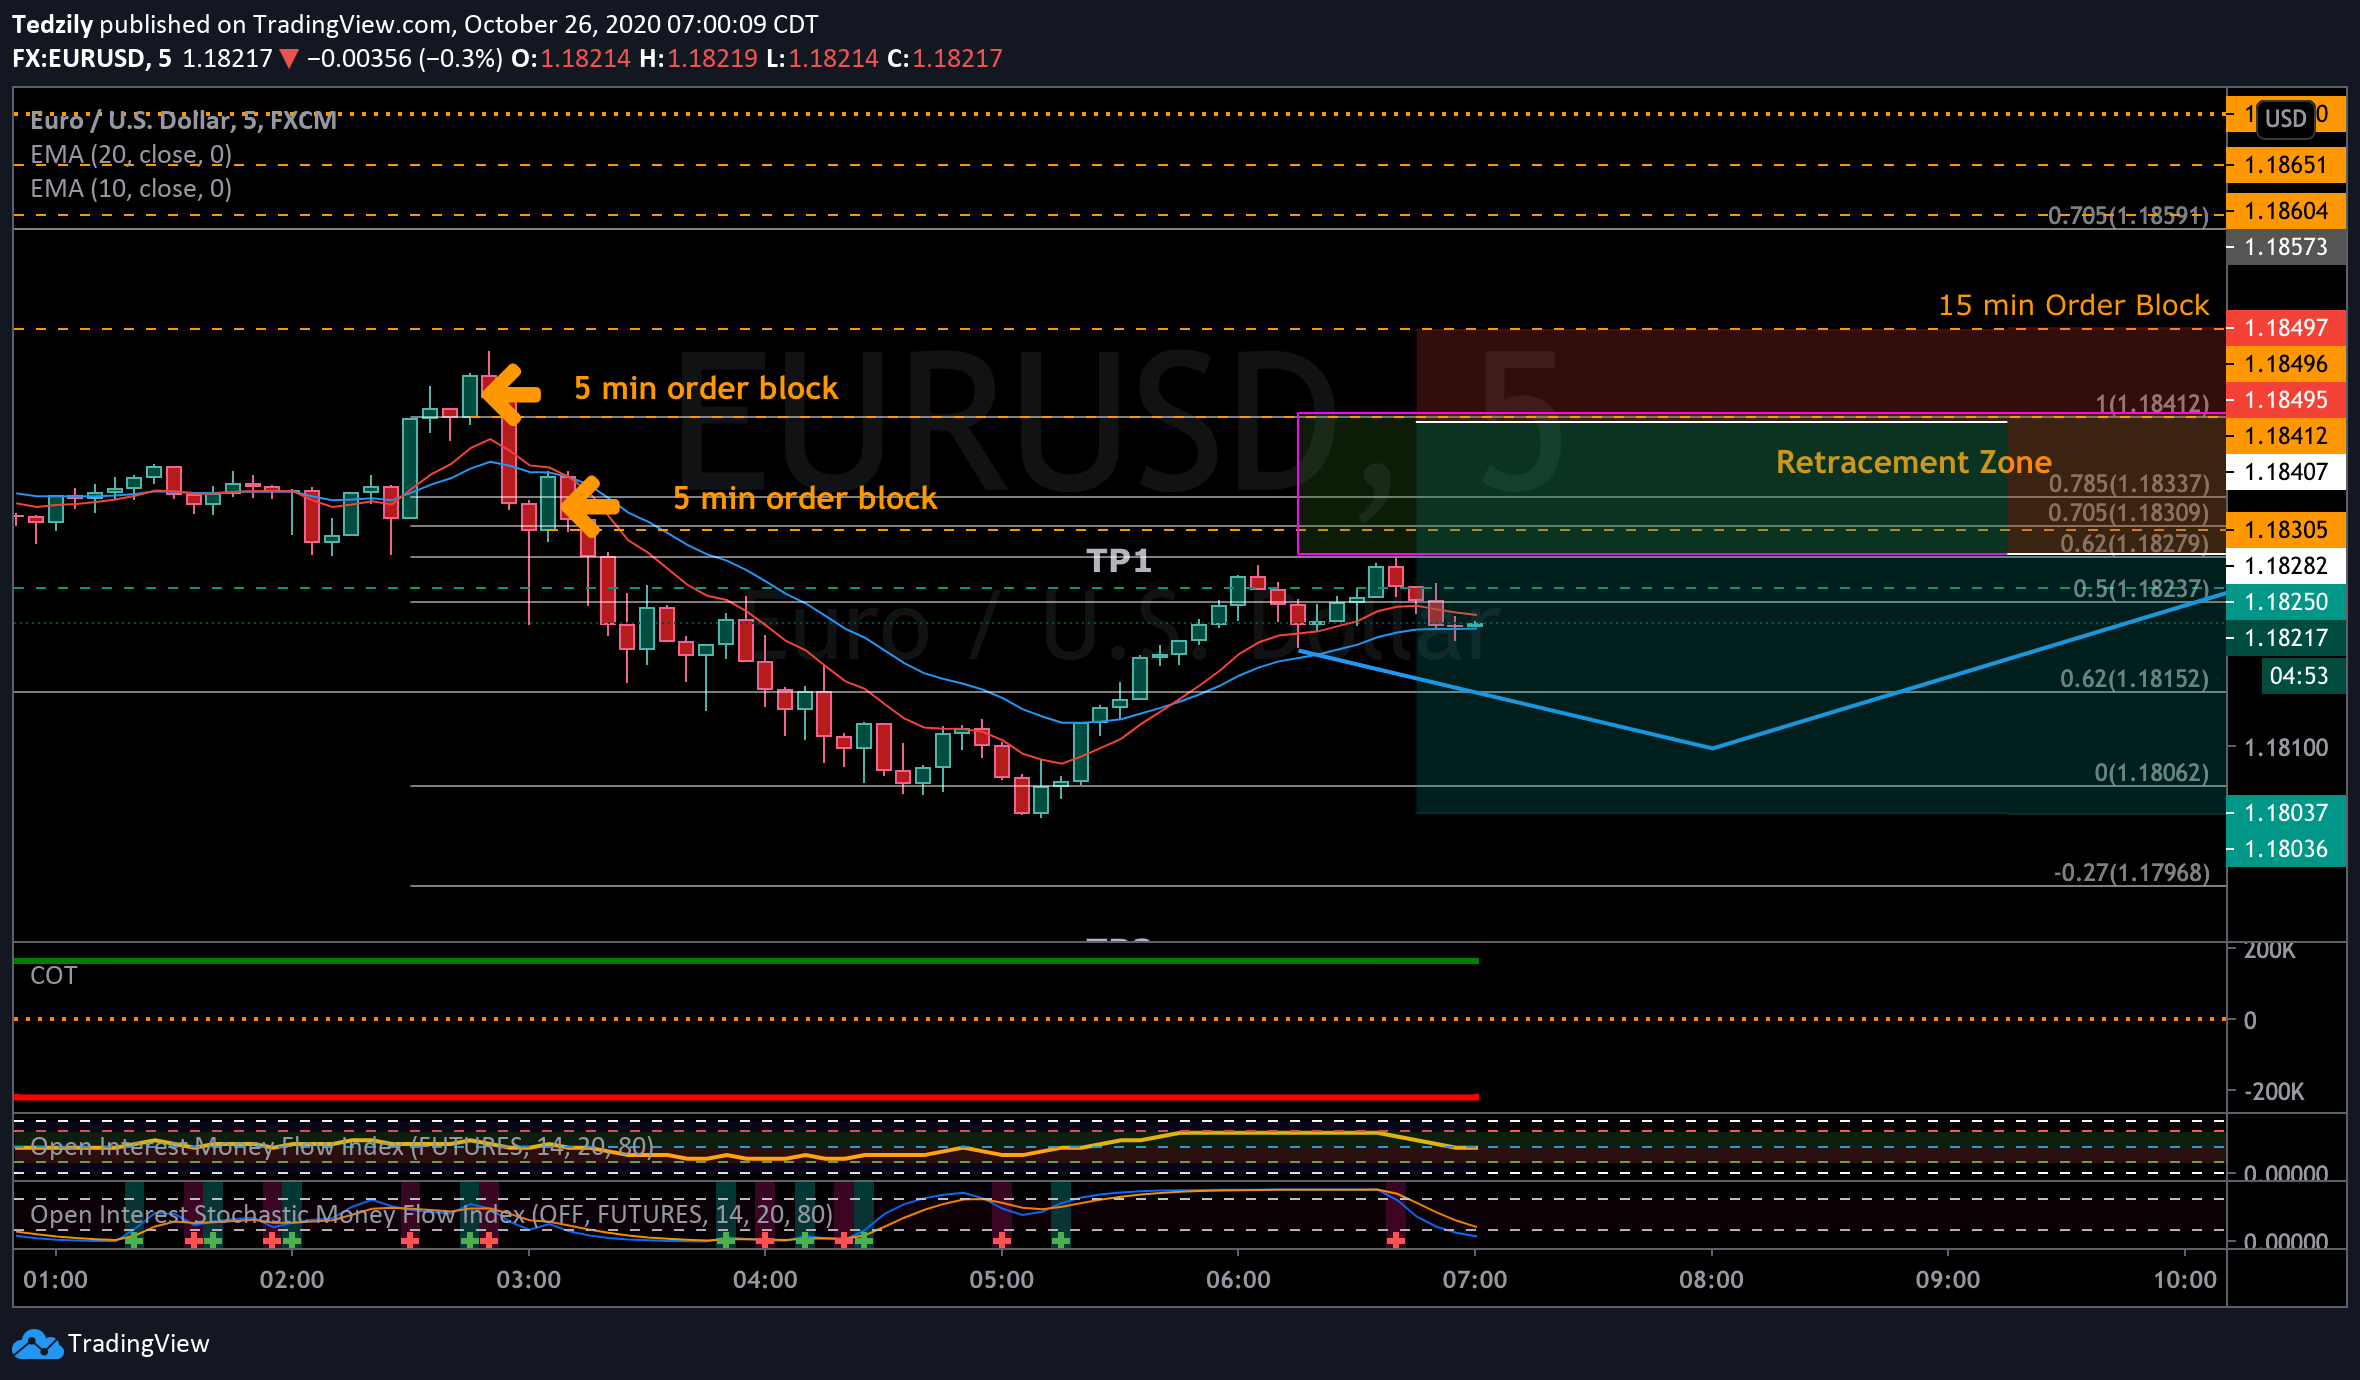This screenshot has height=1380, width=2360.
Task: Click the 09:00 time axis label
Action: (1948, 1280)
